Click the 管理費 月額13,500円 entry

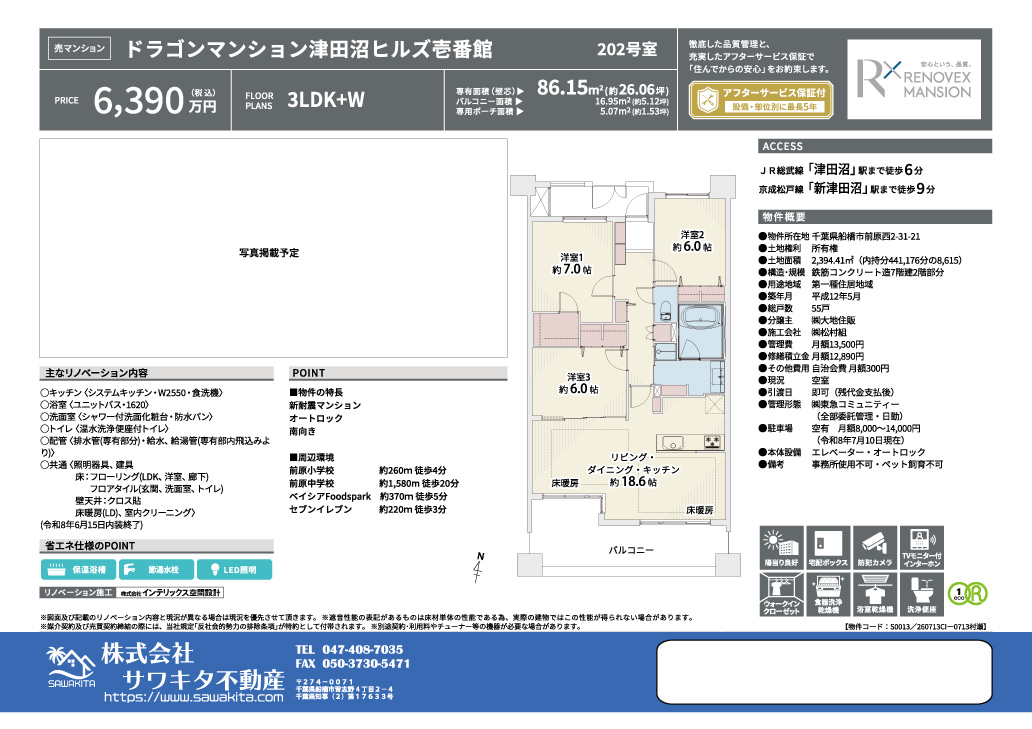click(812, 344)
